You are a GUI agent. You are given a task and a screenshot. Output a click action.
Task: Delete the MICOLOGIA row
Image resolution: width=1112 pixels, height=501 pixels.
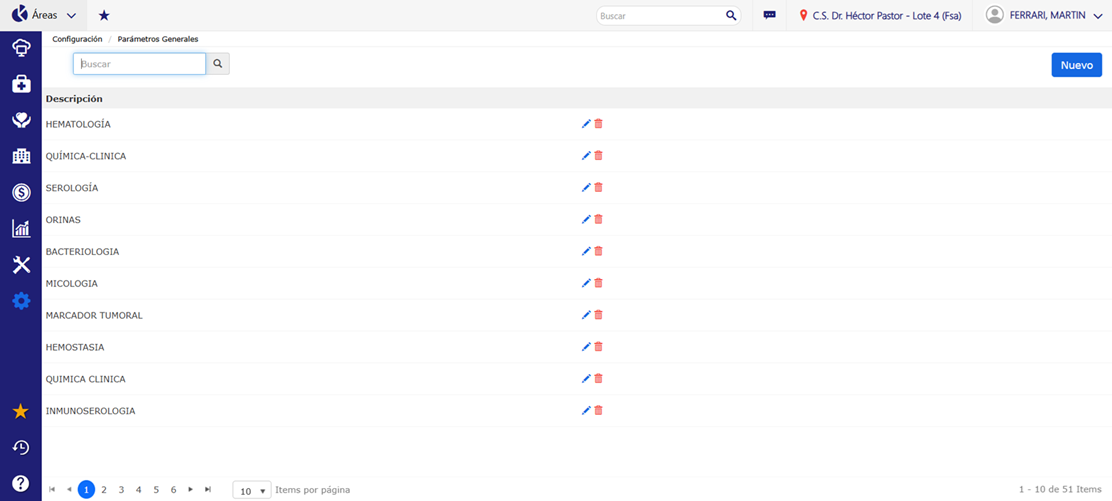click(x=598, y=283)
